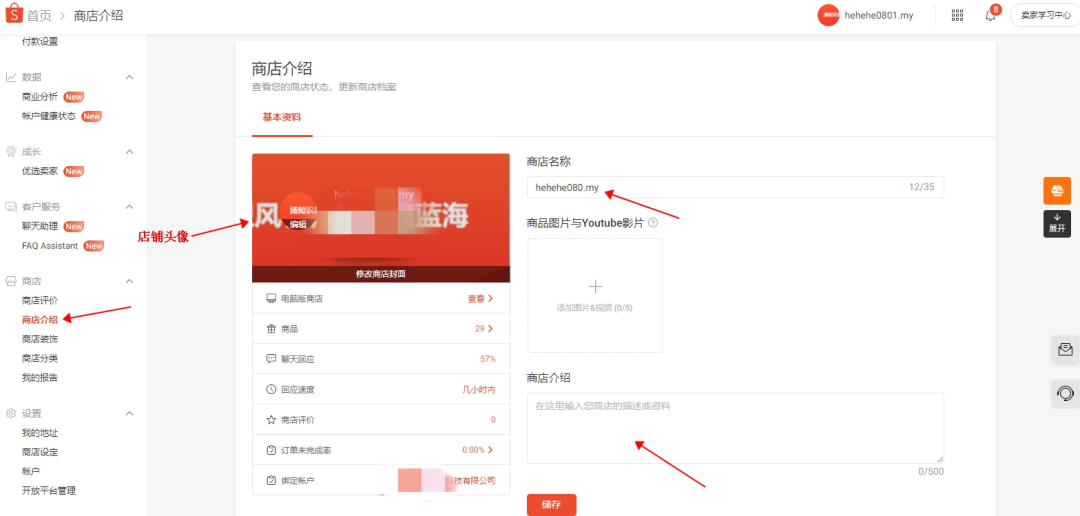
Task: Click the help icon beside 商品图片与Youtube影片
Action: [x=653, y=223]
